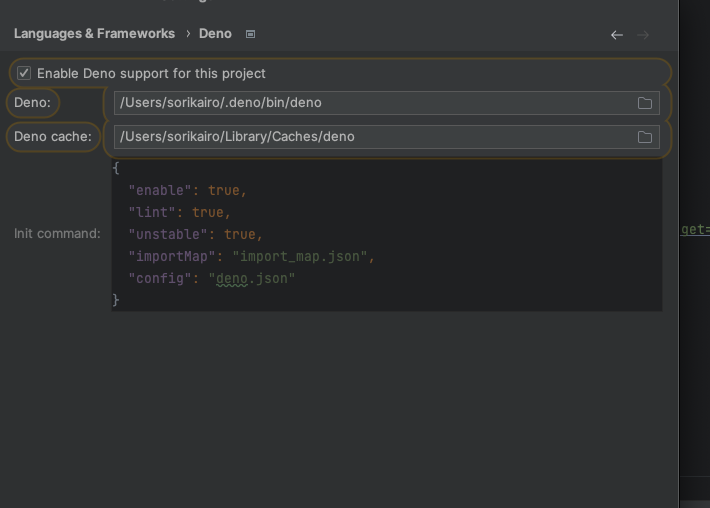This screenshot has width=710, height=508.
Task: Click the opening brace in init editor
Action: [x=116, y=168]
